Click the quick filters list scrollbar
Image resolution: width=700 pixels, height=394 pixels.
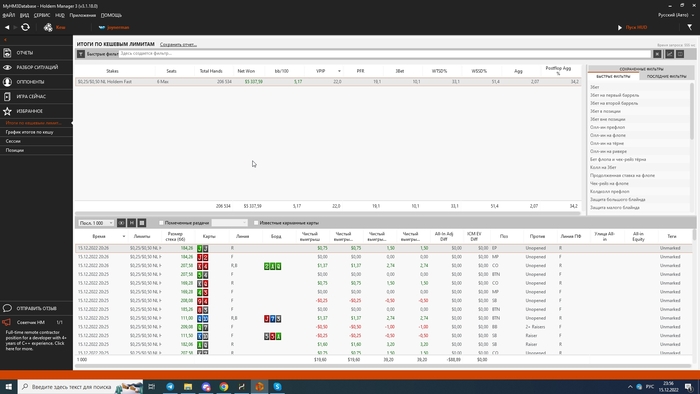(x=692, y=112)
